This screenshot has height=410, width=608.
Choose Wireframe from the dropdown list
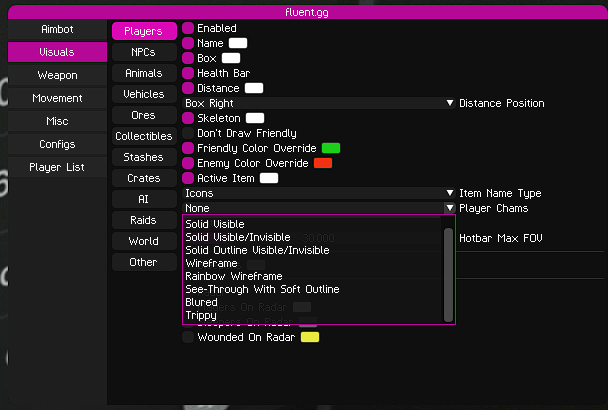pyautogui.click(x=211, y=263)
